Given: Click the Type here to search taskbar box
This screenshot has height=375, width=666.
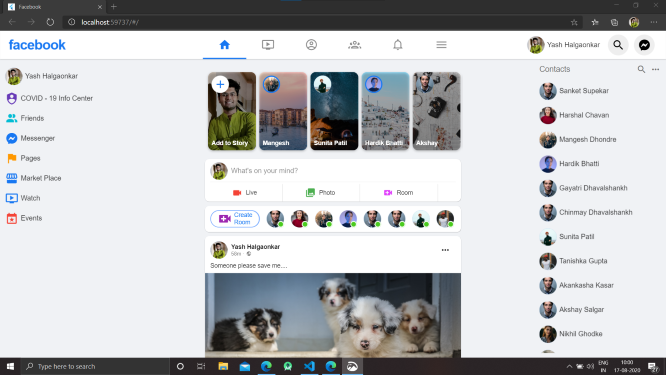Looking at the screenshot, I should (x=95, y=366).
